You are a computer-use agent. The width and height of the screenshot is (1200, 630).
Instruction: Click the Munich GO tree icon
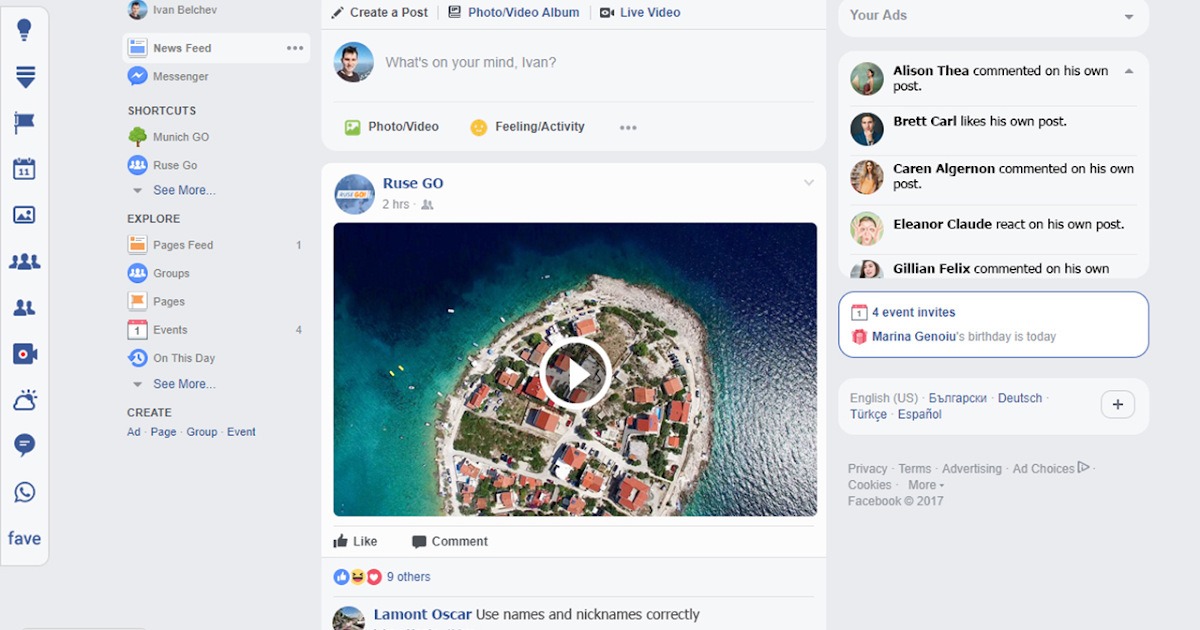[x=138, y=137]
